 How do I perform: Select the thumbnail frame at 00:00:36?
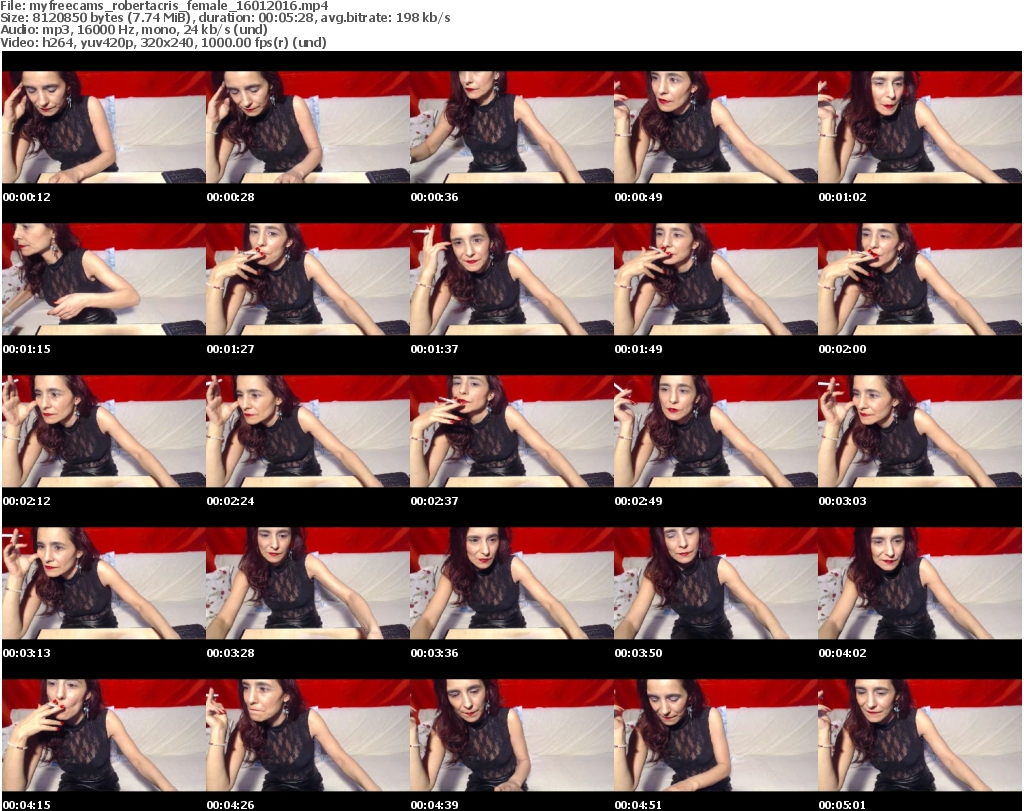(511, 127)
